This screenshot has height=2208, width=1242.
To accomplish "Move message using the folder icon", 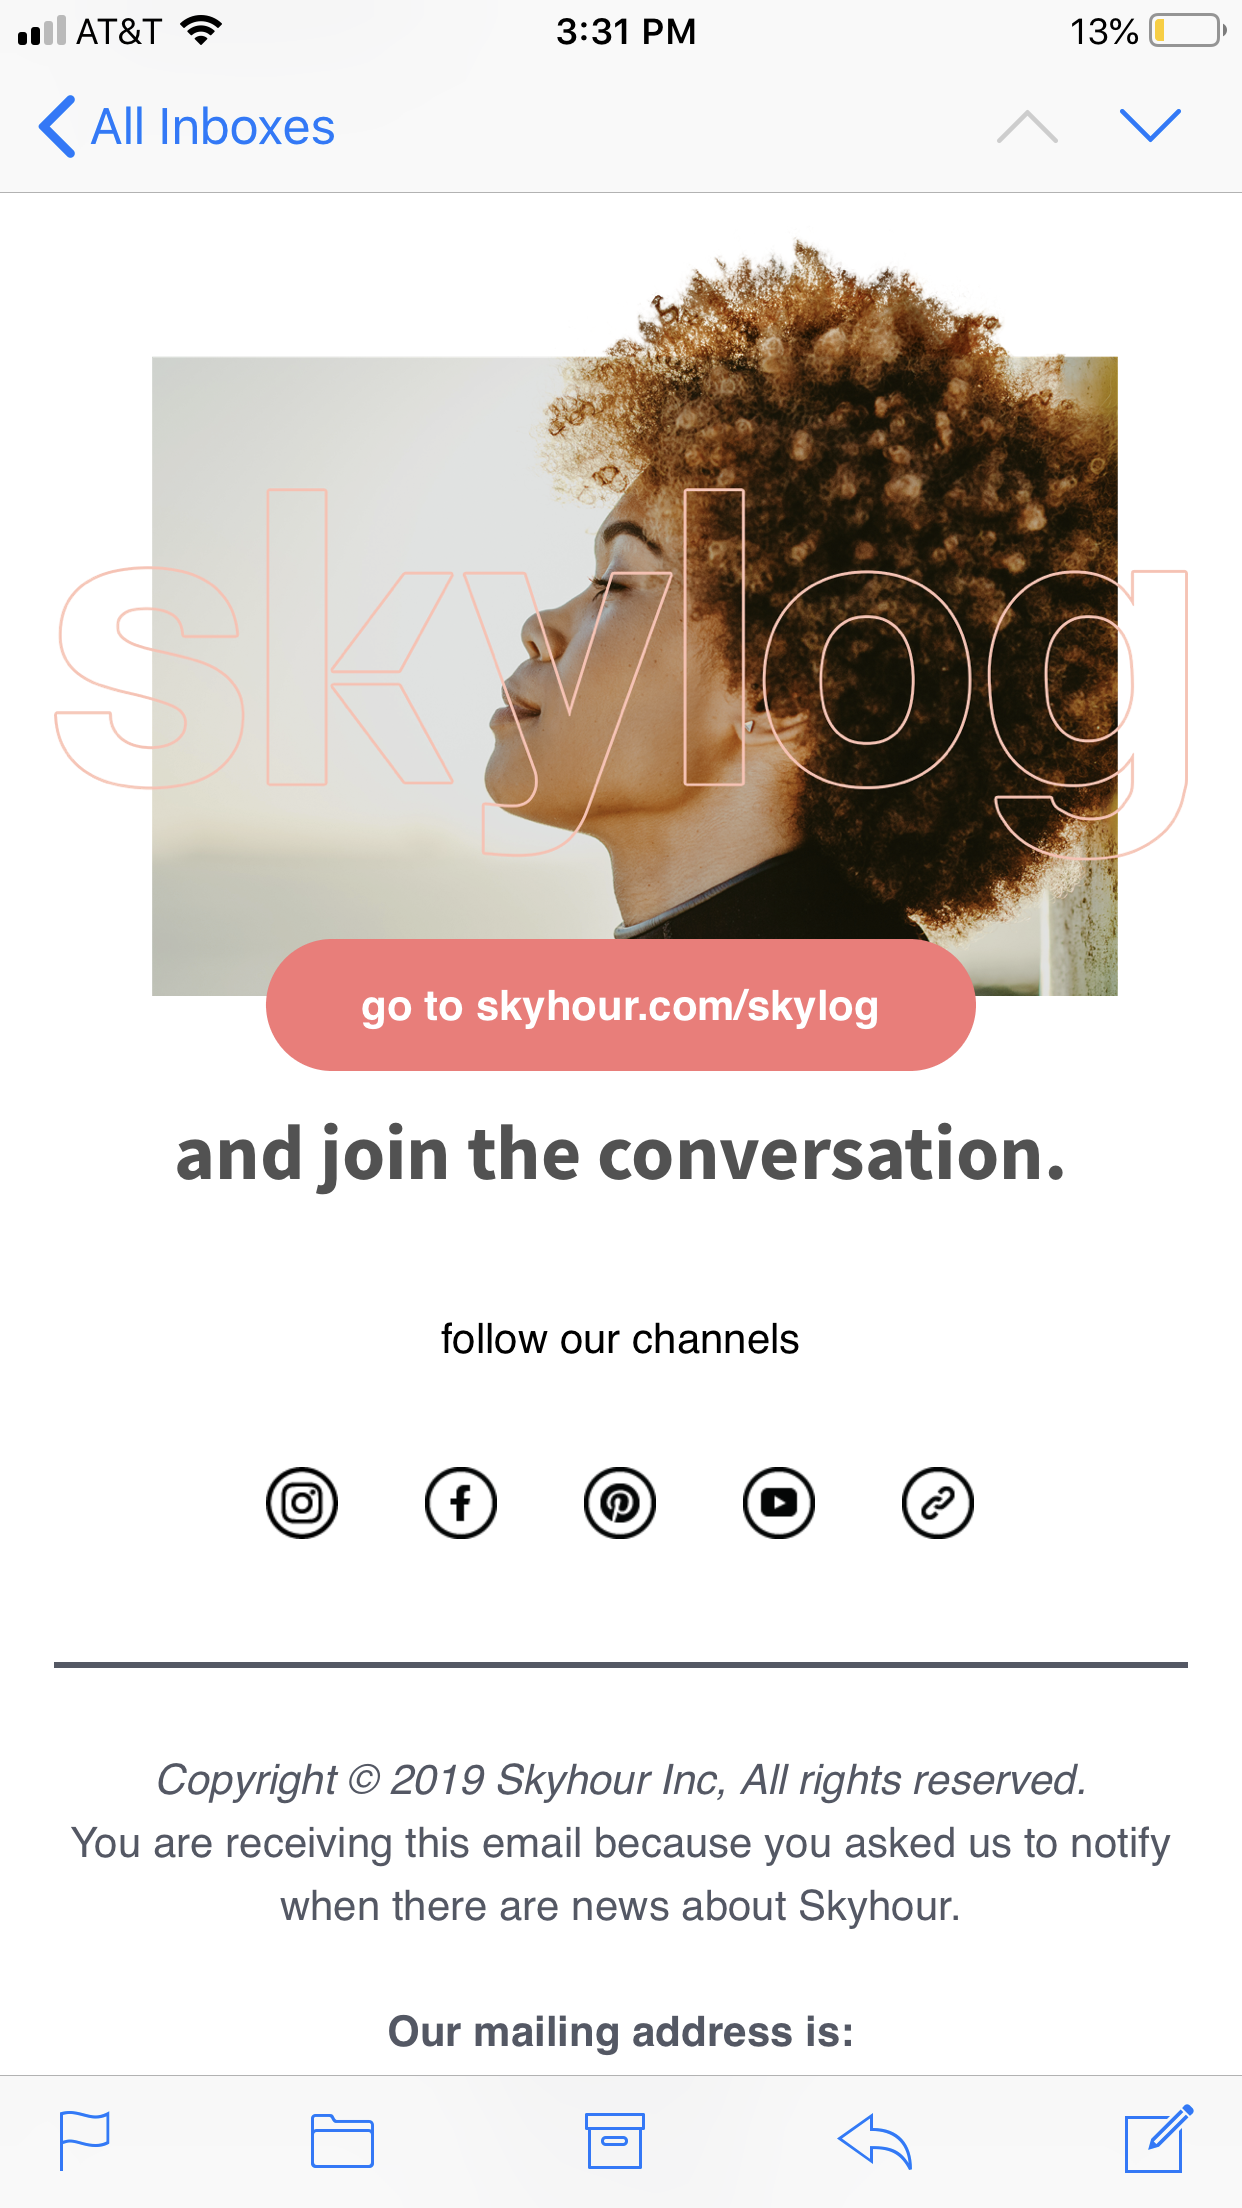I will (342, 2140).
